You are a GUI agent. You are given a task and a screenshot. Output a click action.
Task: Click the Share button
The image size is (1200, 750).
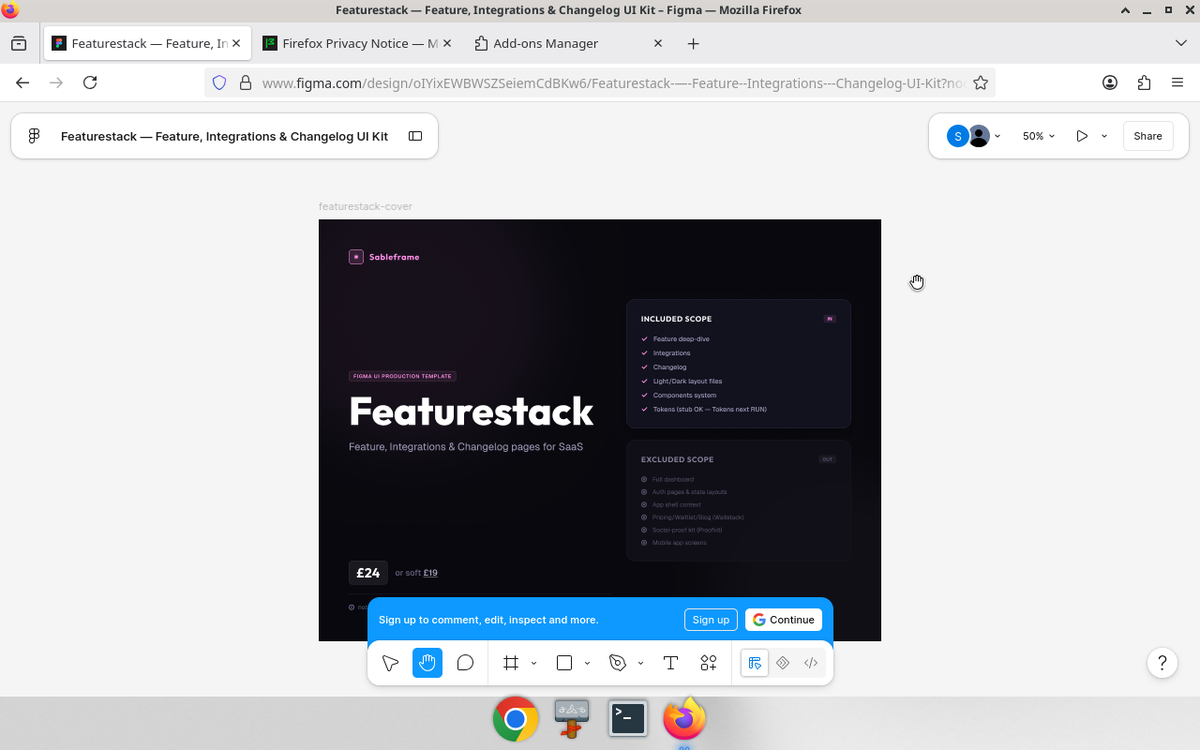(x=1148, y=136)
